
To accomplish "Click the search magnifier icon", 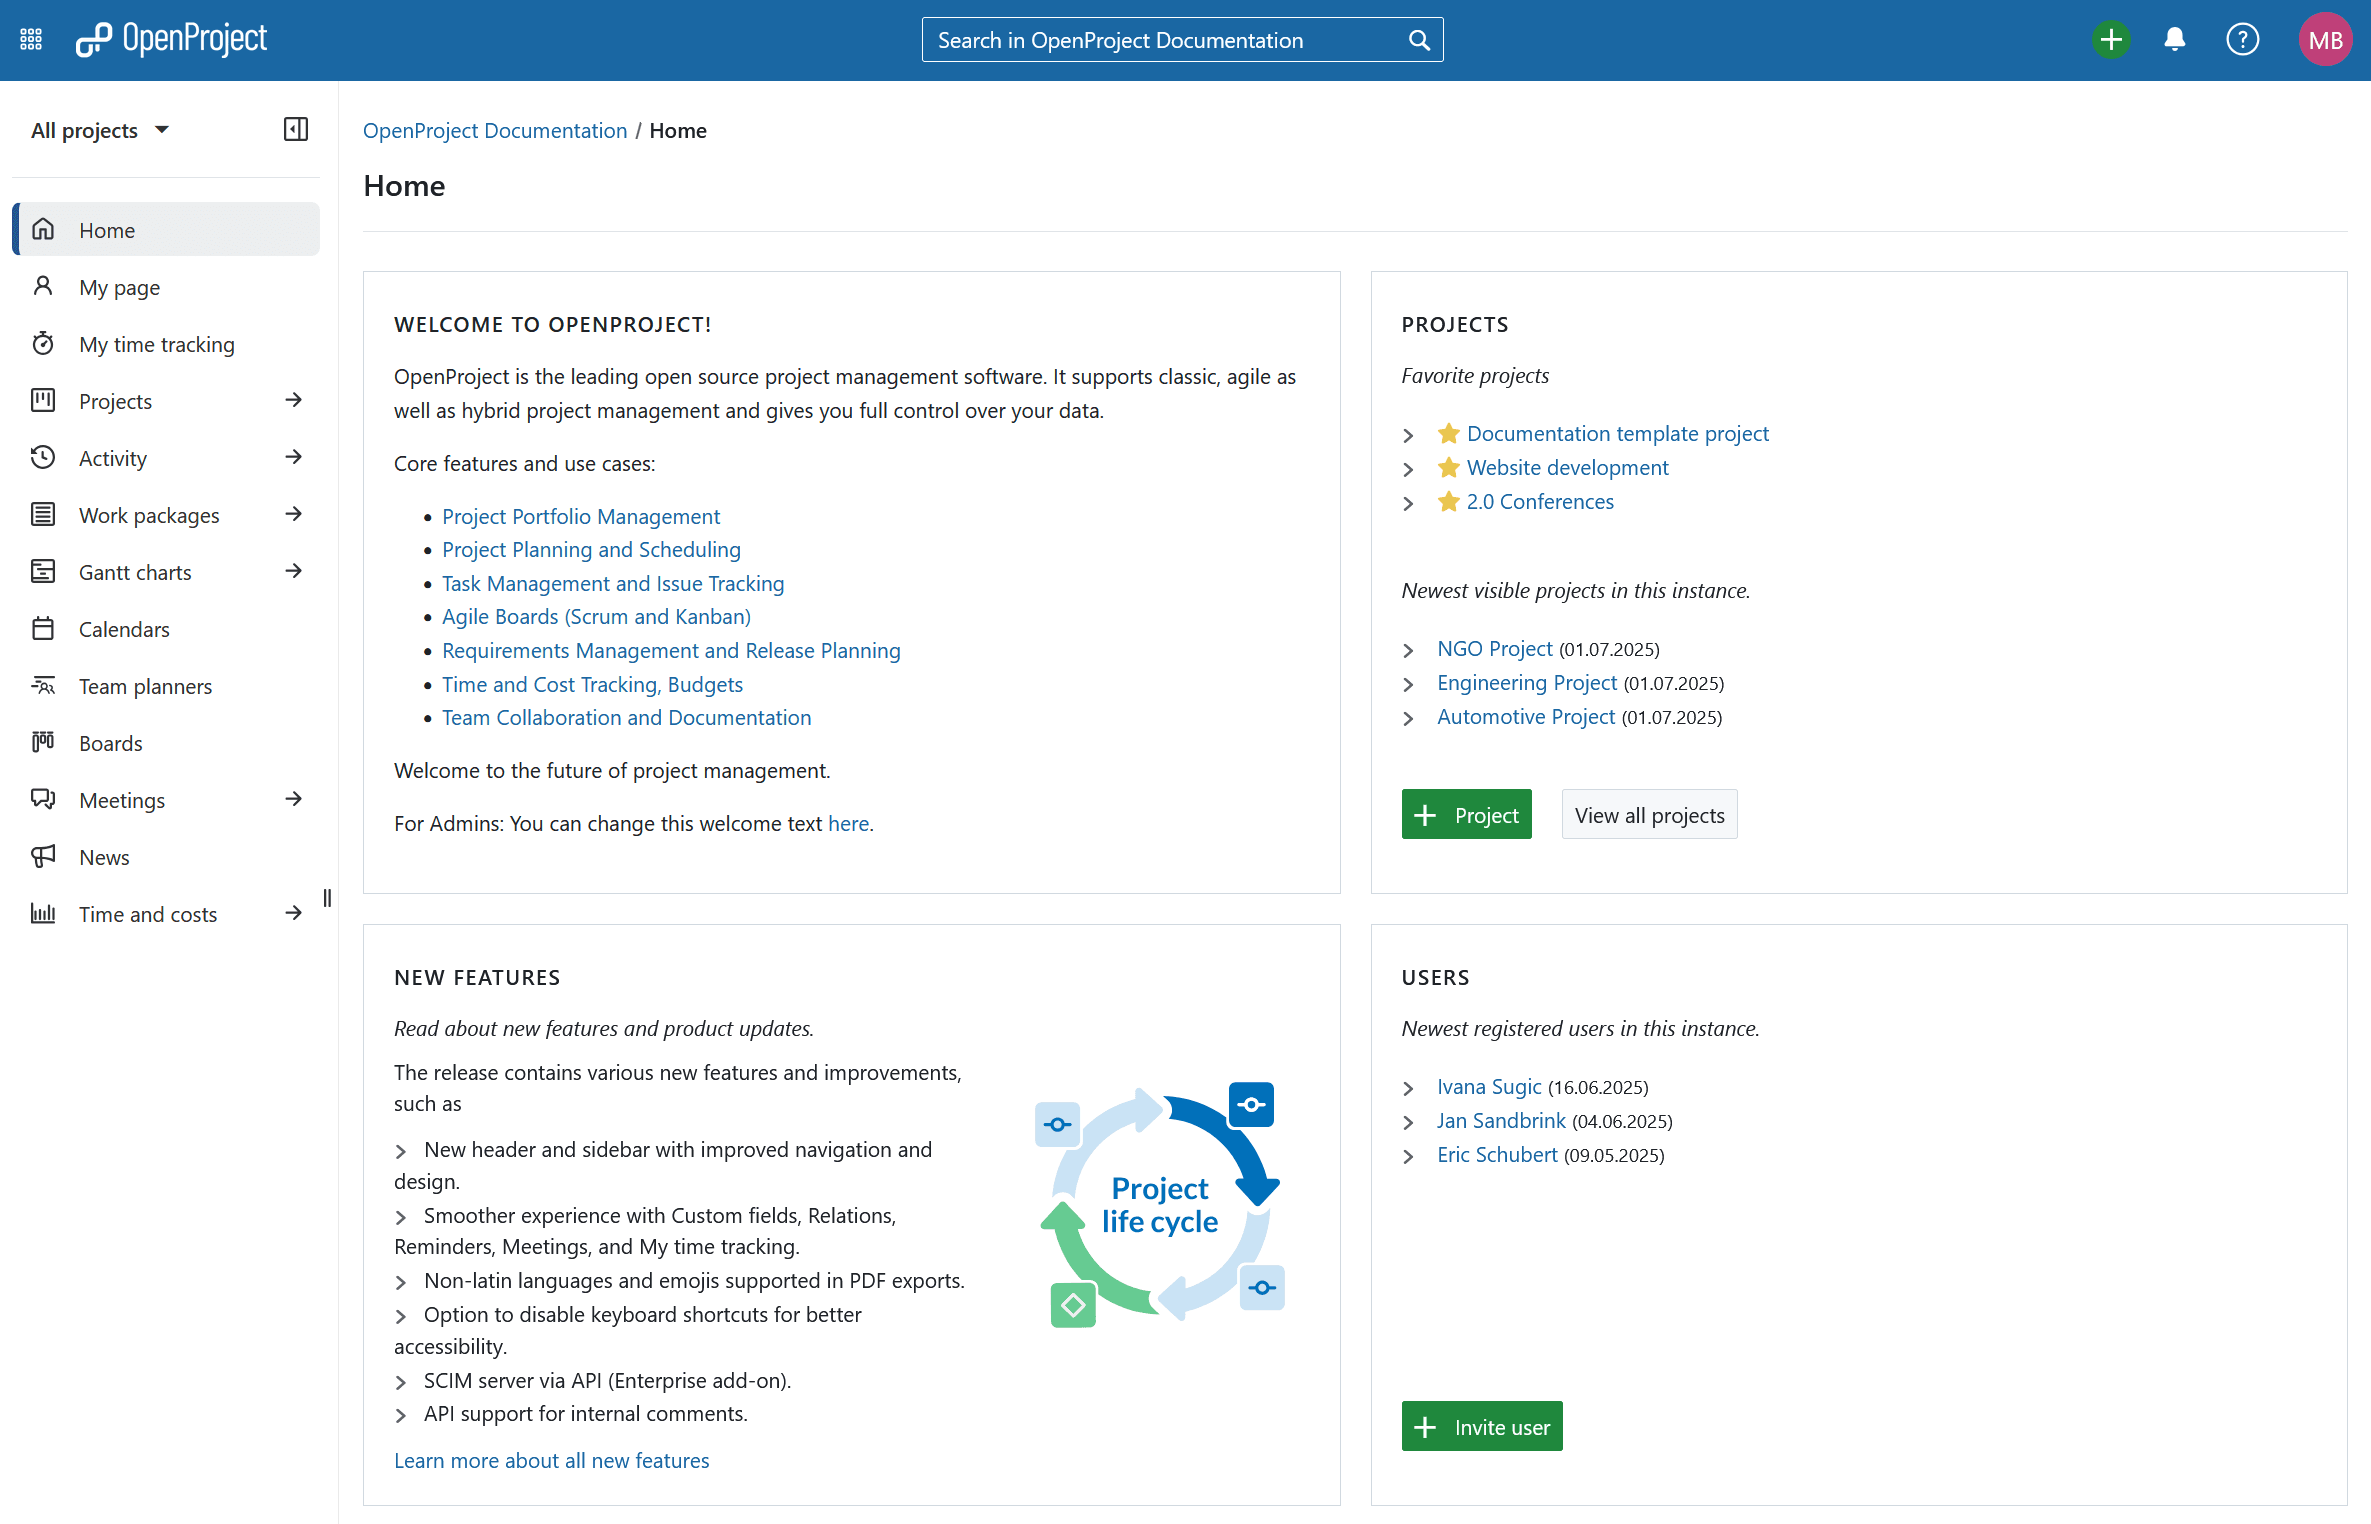I will tap(1418, 40).
